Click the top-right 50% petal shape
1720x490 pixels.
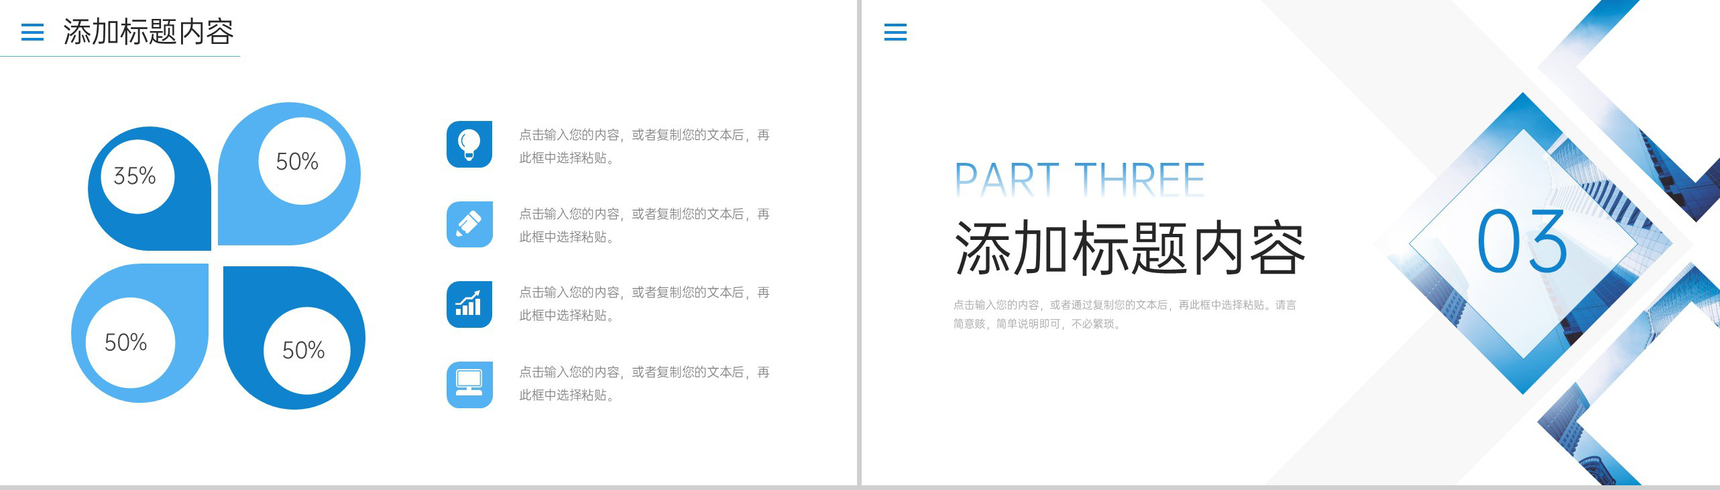(289, 173)
